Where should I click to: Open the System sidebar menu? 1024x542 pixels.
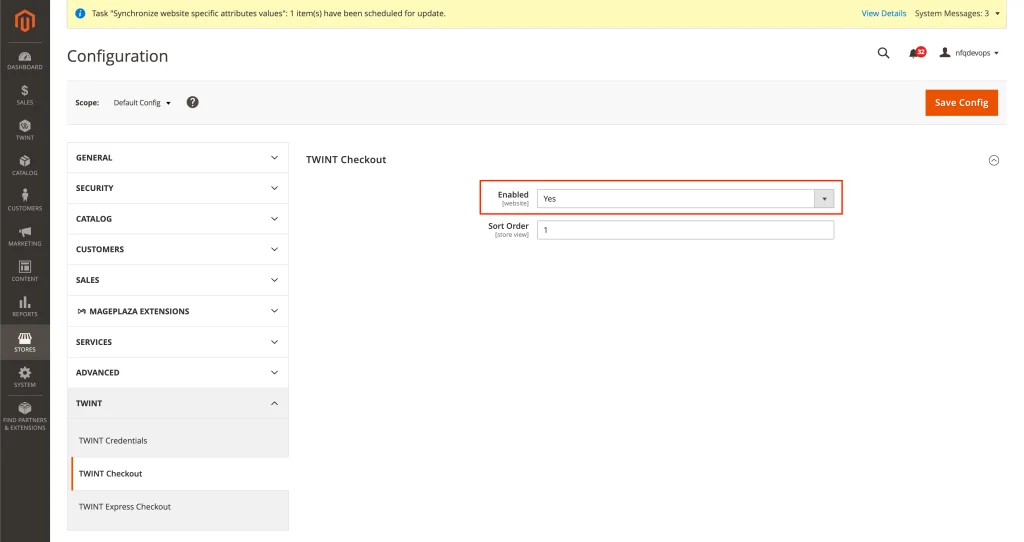25,377
